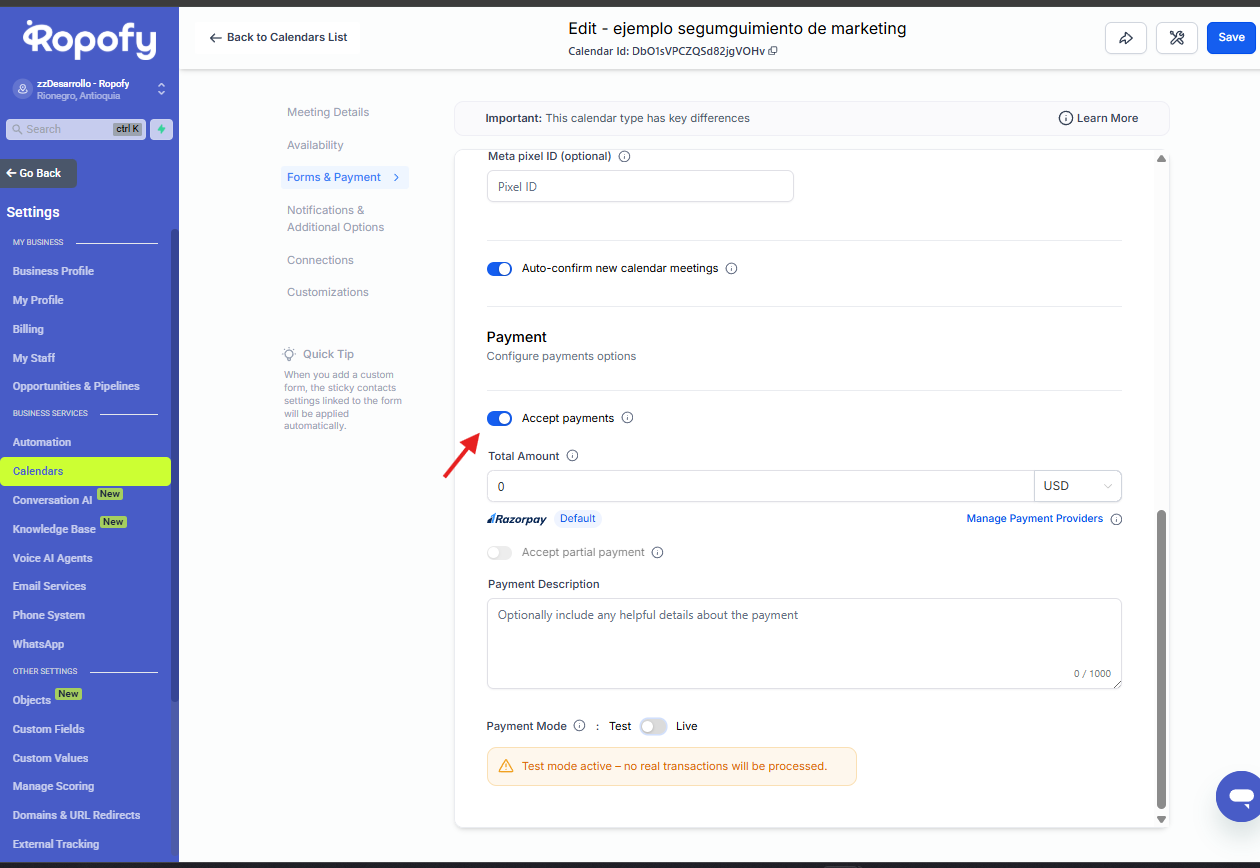Click info icon next to Meta pixel ID
Image resolution: width=1260 pixels, height=868 pixels.
(625, 157)
